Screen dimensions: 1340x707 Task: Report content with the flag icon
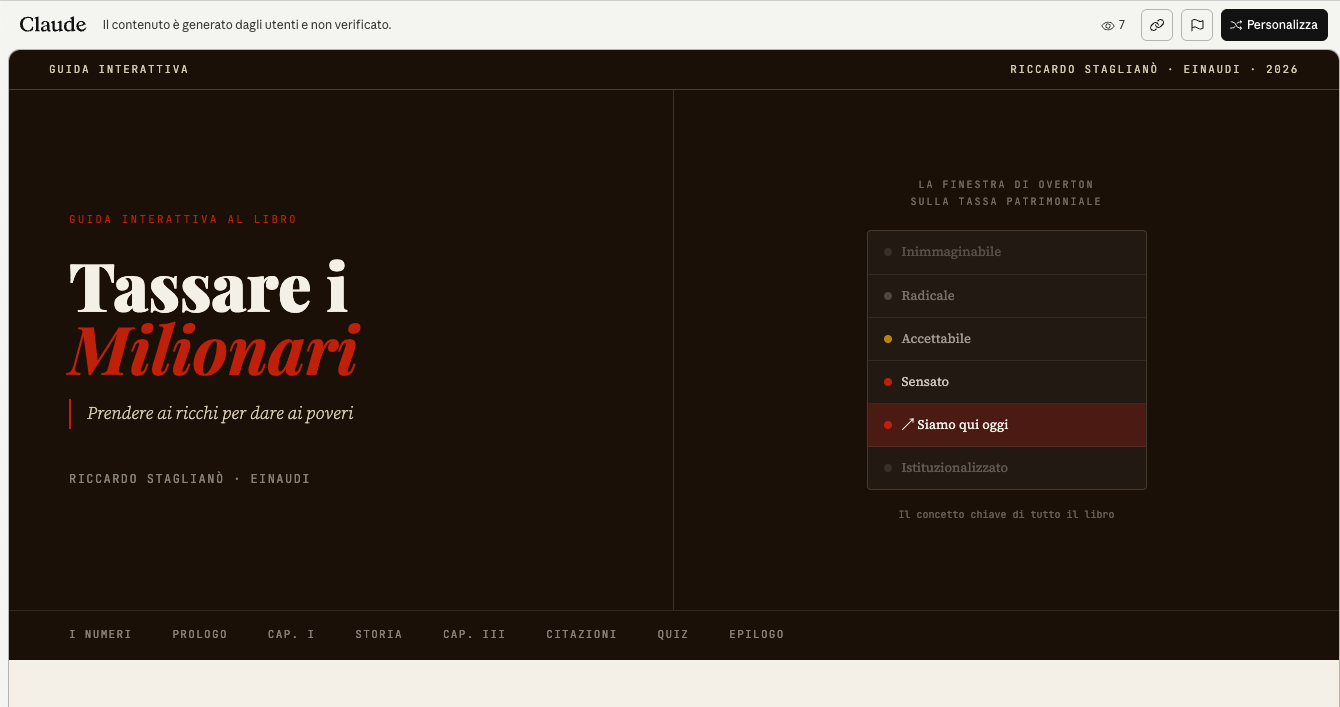1197,25
